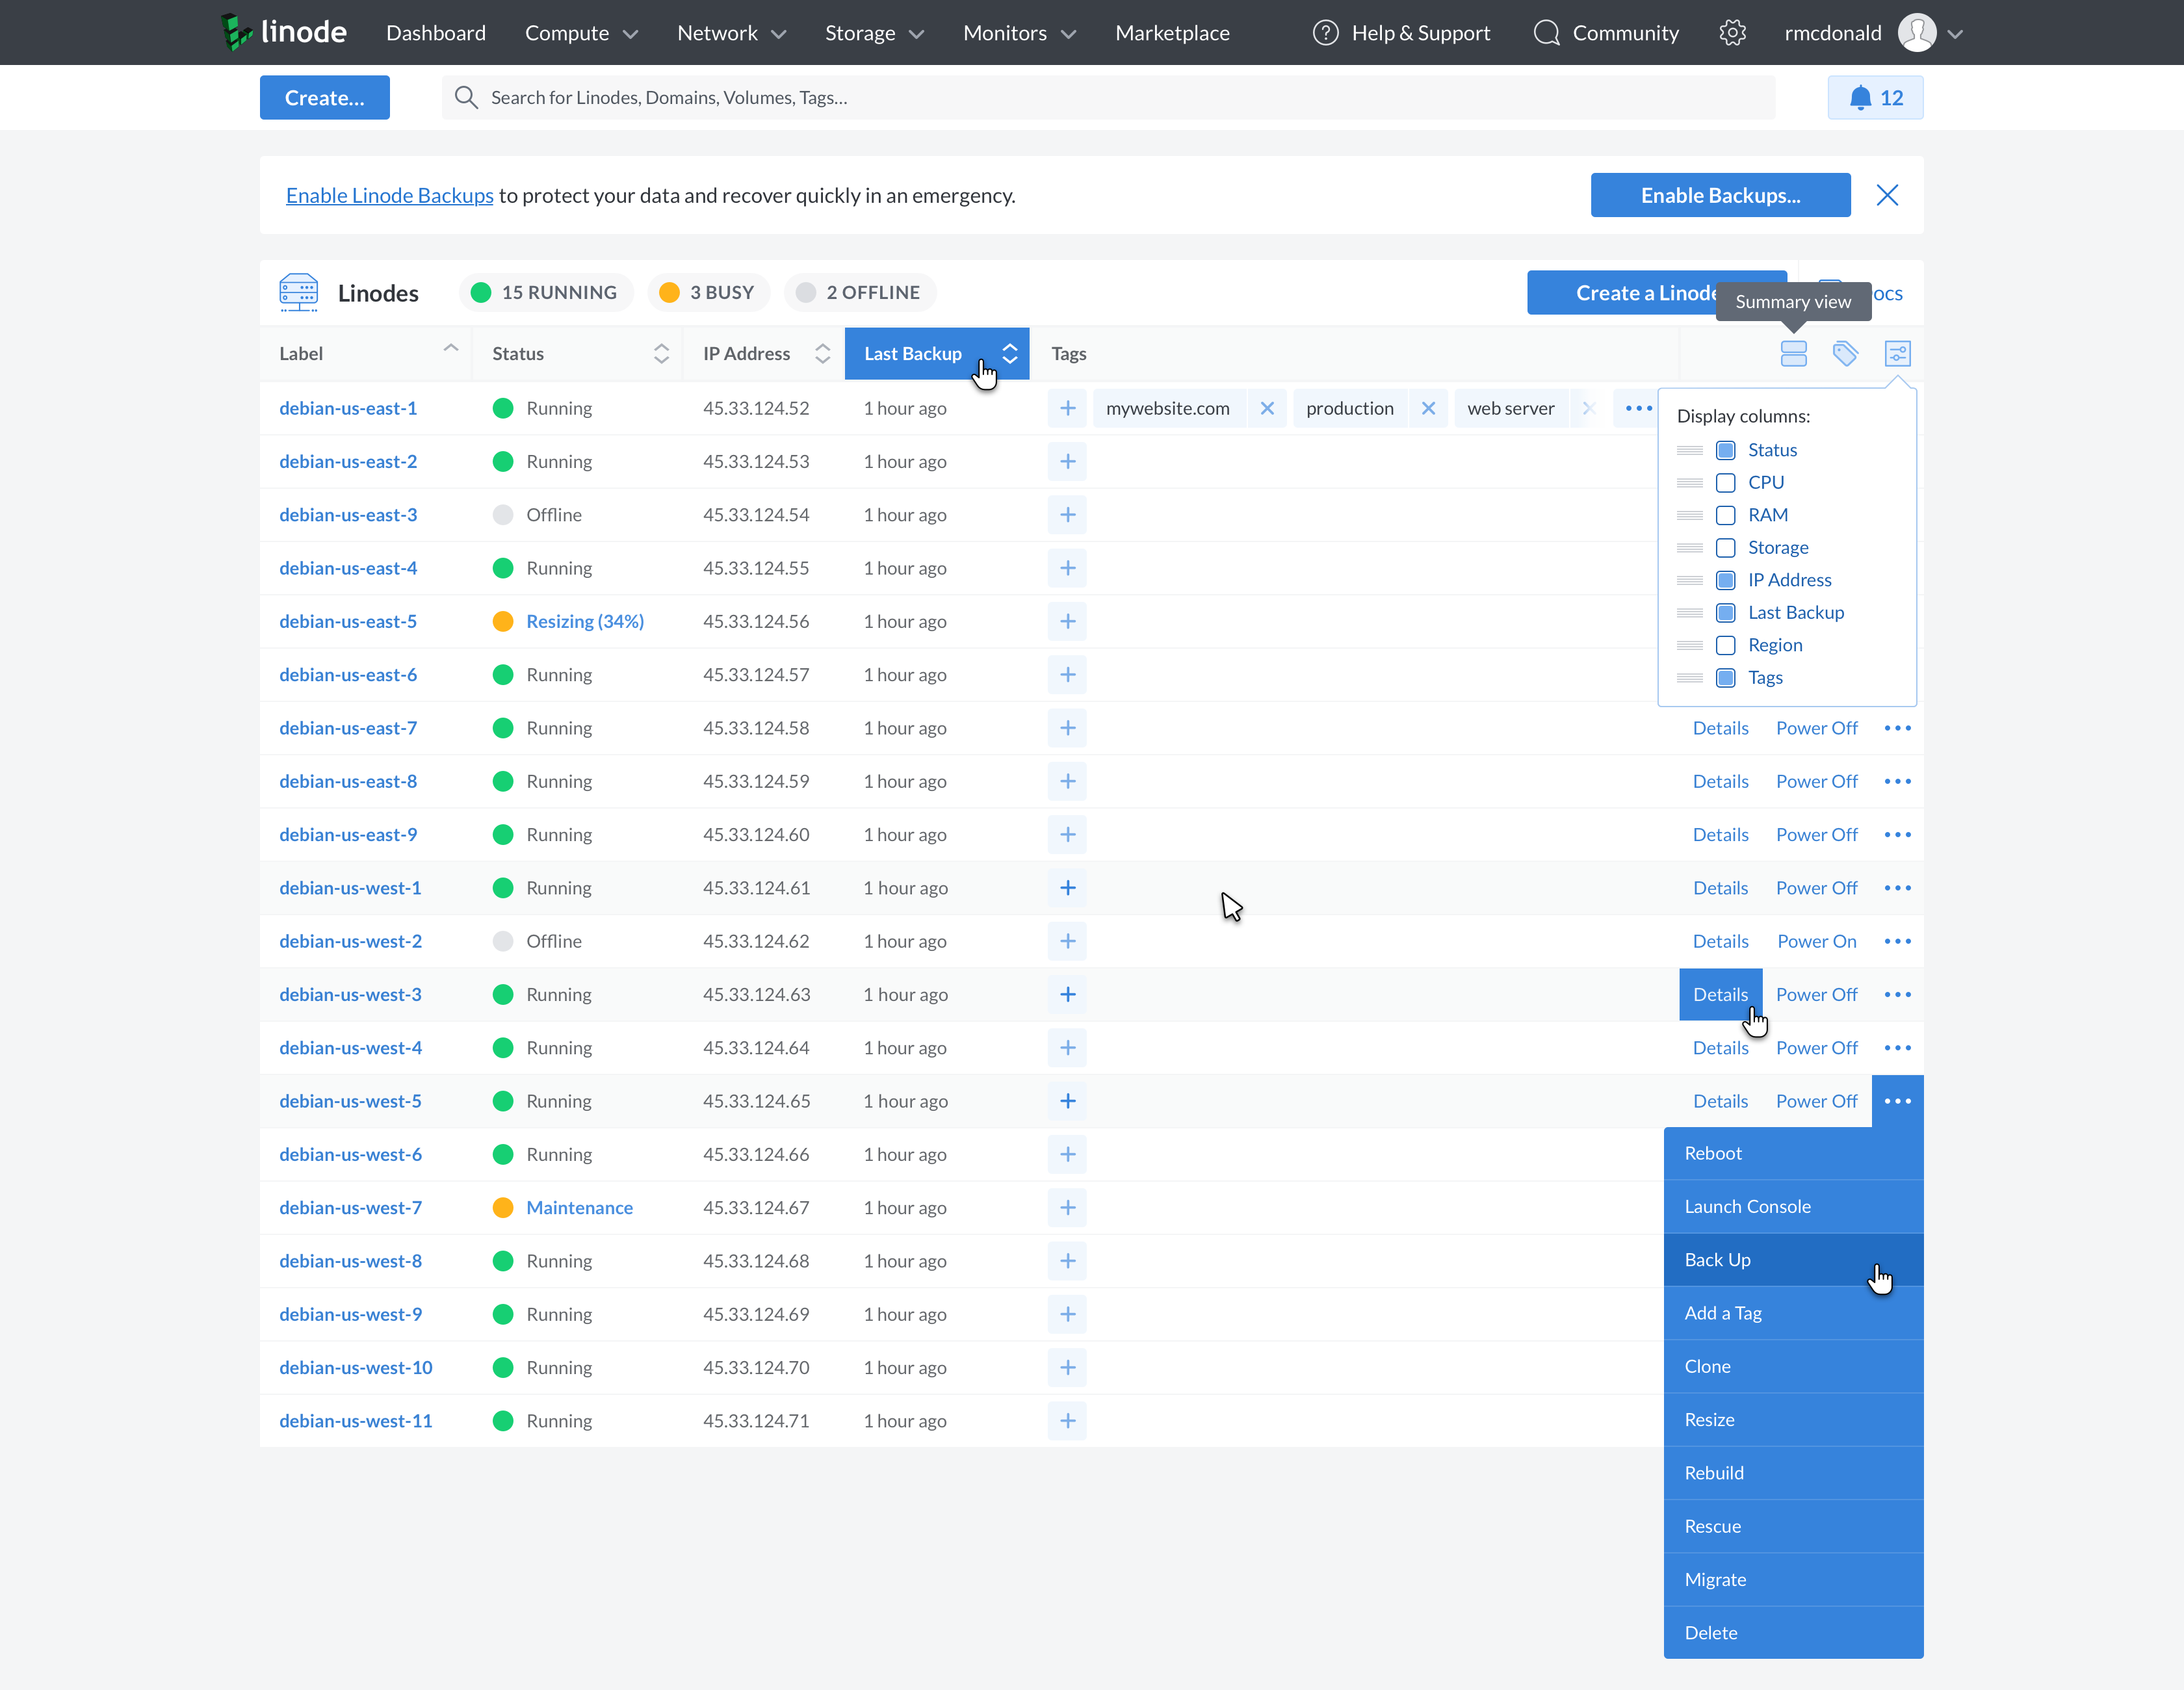Click the Resizing (34%) status link
The image size is (2184, 1690).
coord(585,621)
